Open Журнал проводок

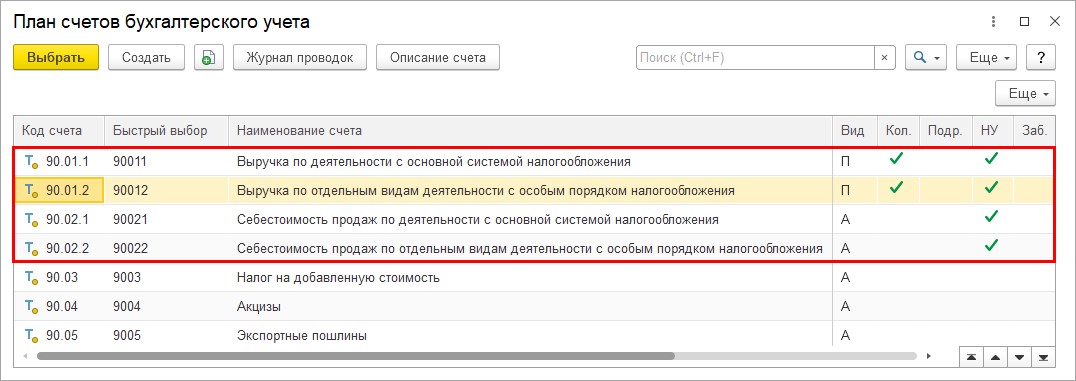pyautogui.click(x=300, y=58)
